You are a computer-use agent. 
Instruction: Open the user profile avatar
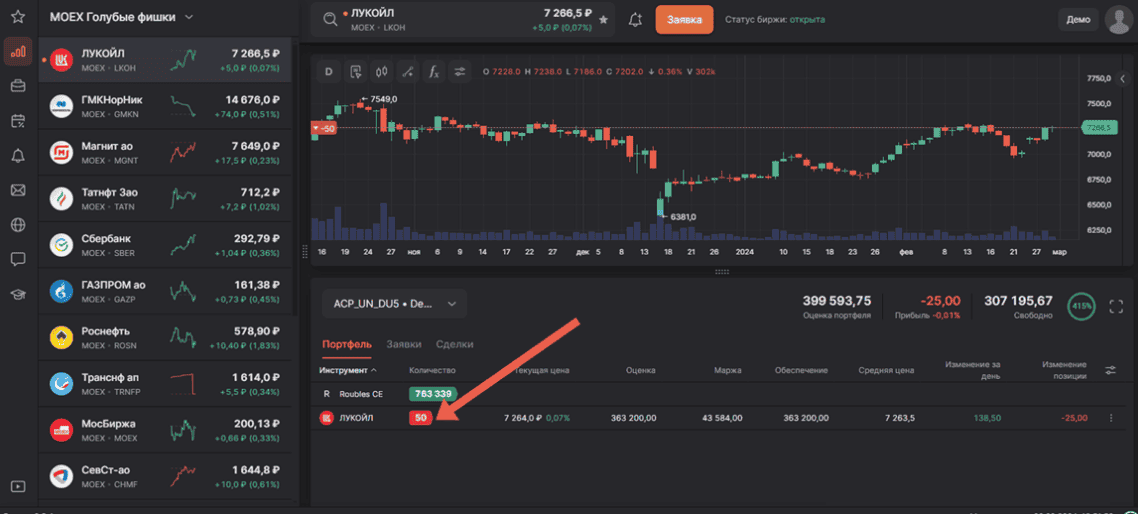(1118, 20)
